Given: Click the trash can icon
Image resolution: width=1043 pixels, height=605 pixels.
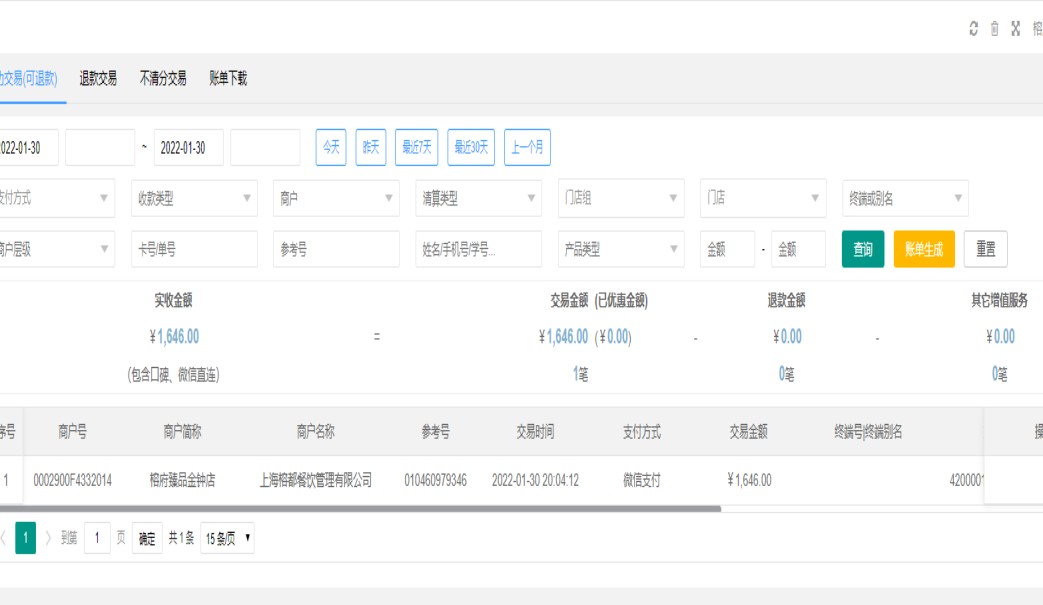Looking at the screenshot, I should 994,29.
